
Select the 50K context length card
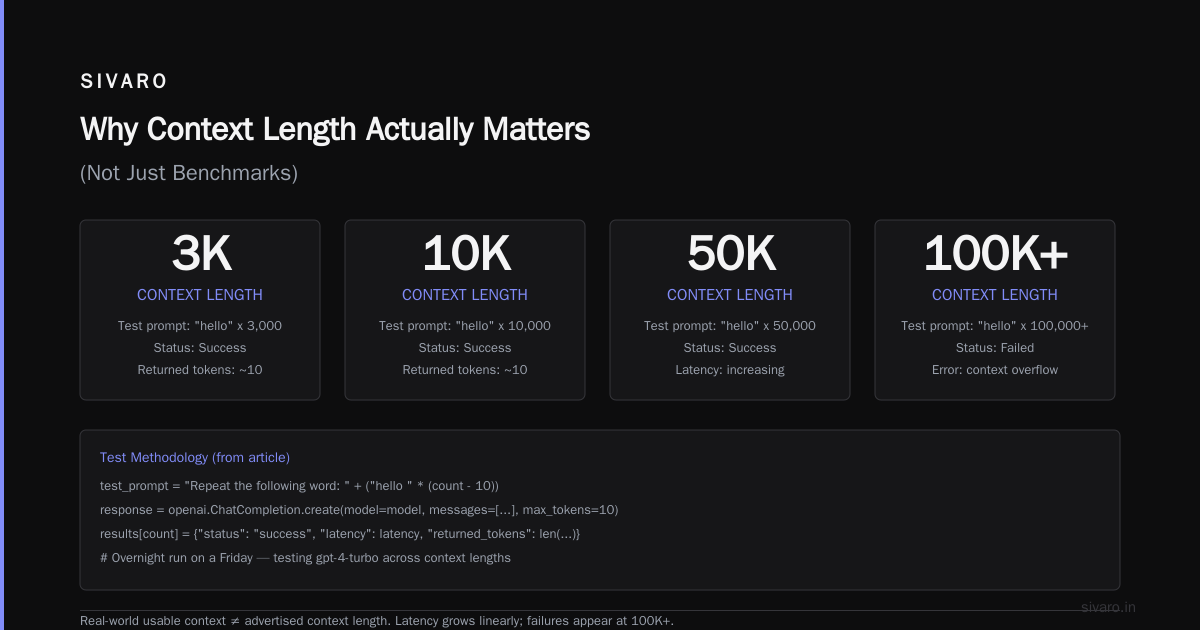tap(730, 310)
